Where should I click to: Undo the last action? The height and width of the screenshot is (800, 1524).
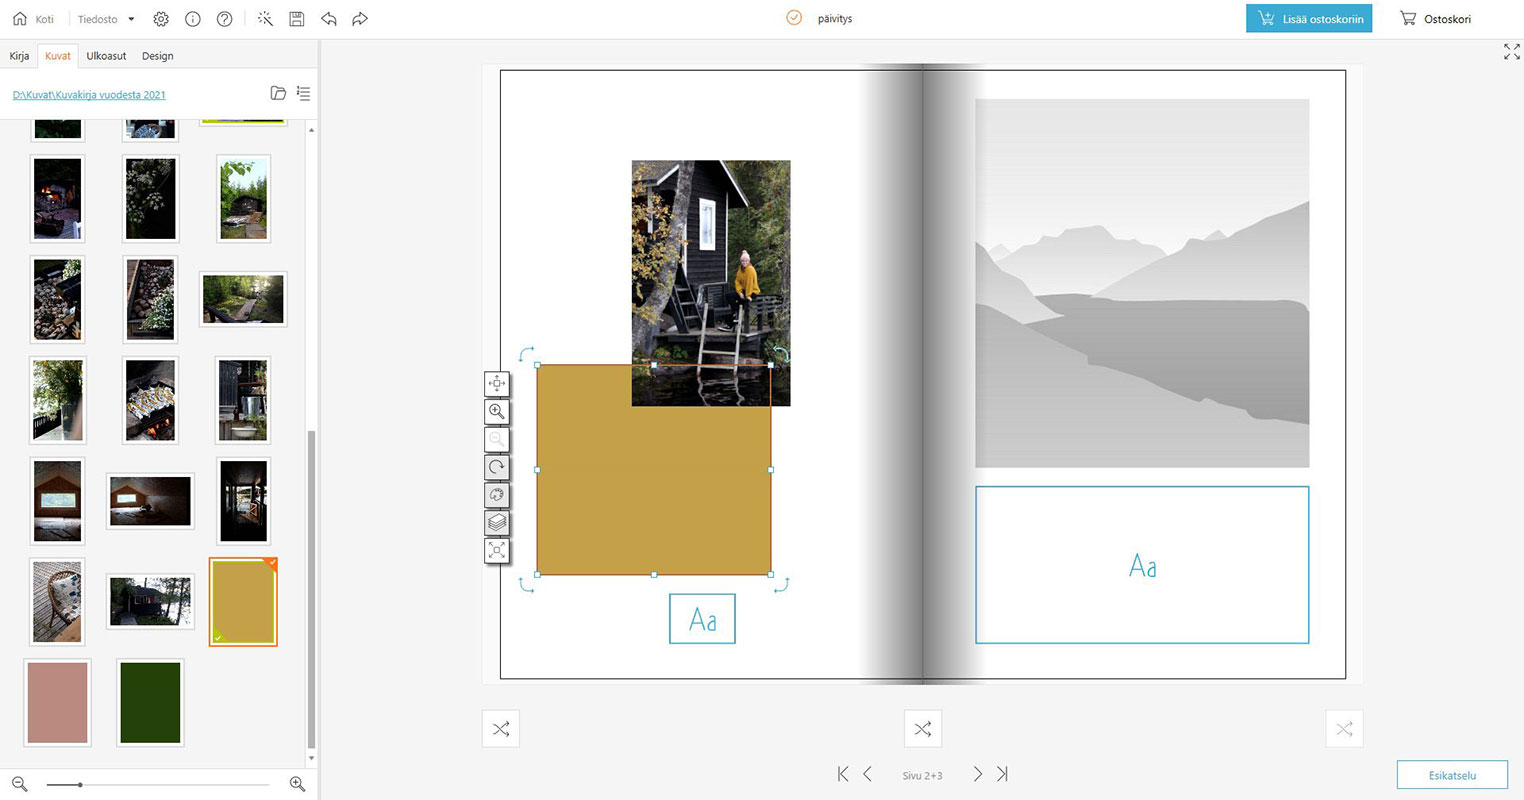[x=329, y=19]
